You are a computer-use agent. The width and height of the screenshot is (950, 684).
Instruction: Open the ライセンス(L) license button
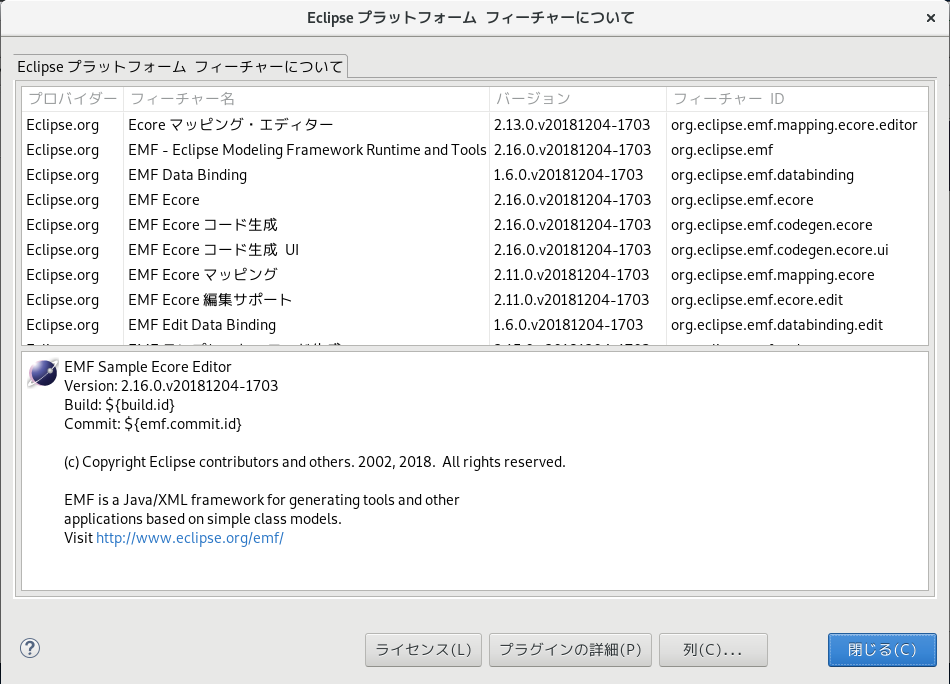[423, 649]
